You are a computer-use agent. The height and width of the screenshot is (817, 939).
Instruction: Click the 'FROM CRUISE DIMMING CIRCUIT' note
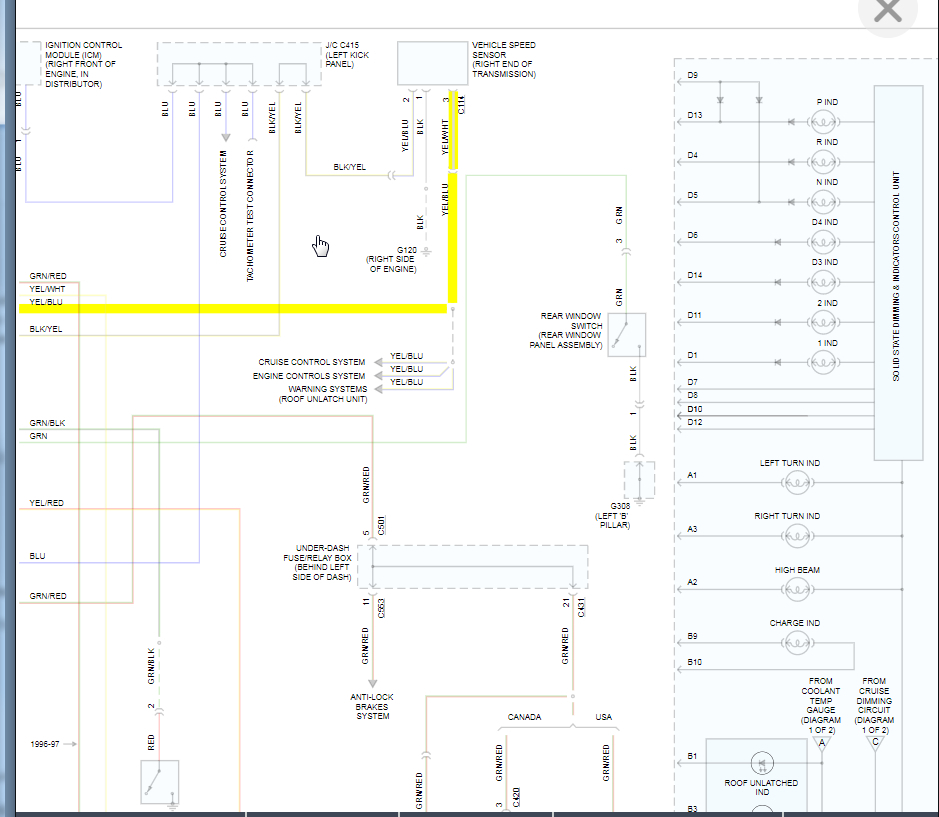874,705
